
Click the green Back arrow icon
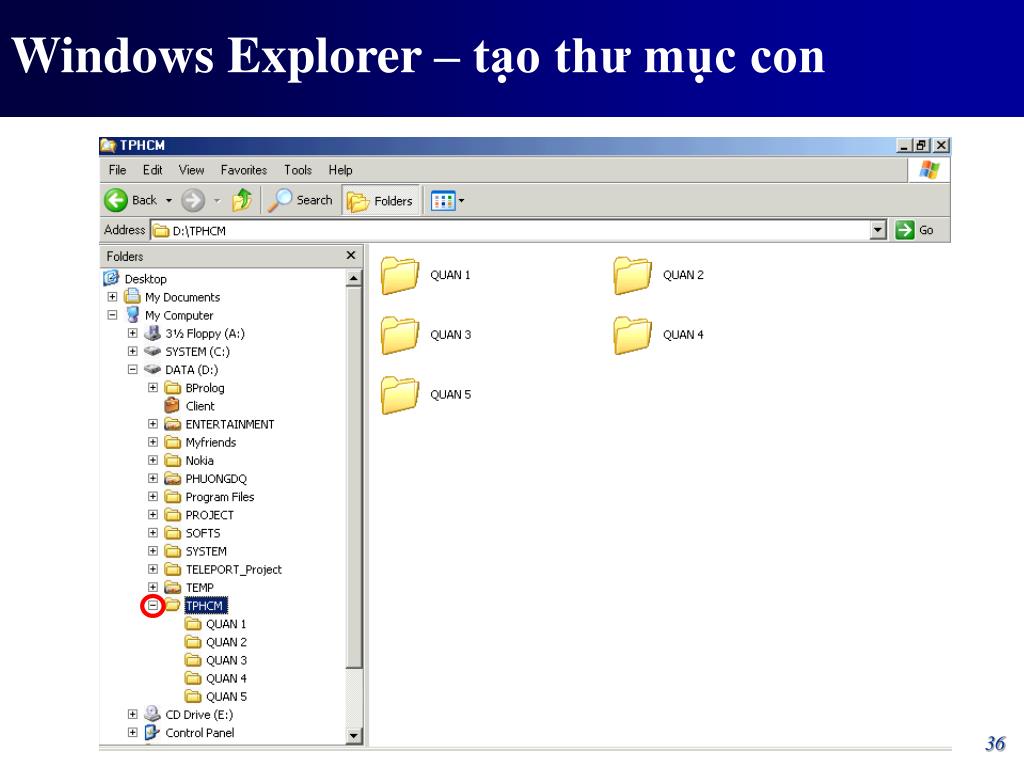click(x=116, y=200)
